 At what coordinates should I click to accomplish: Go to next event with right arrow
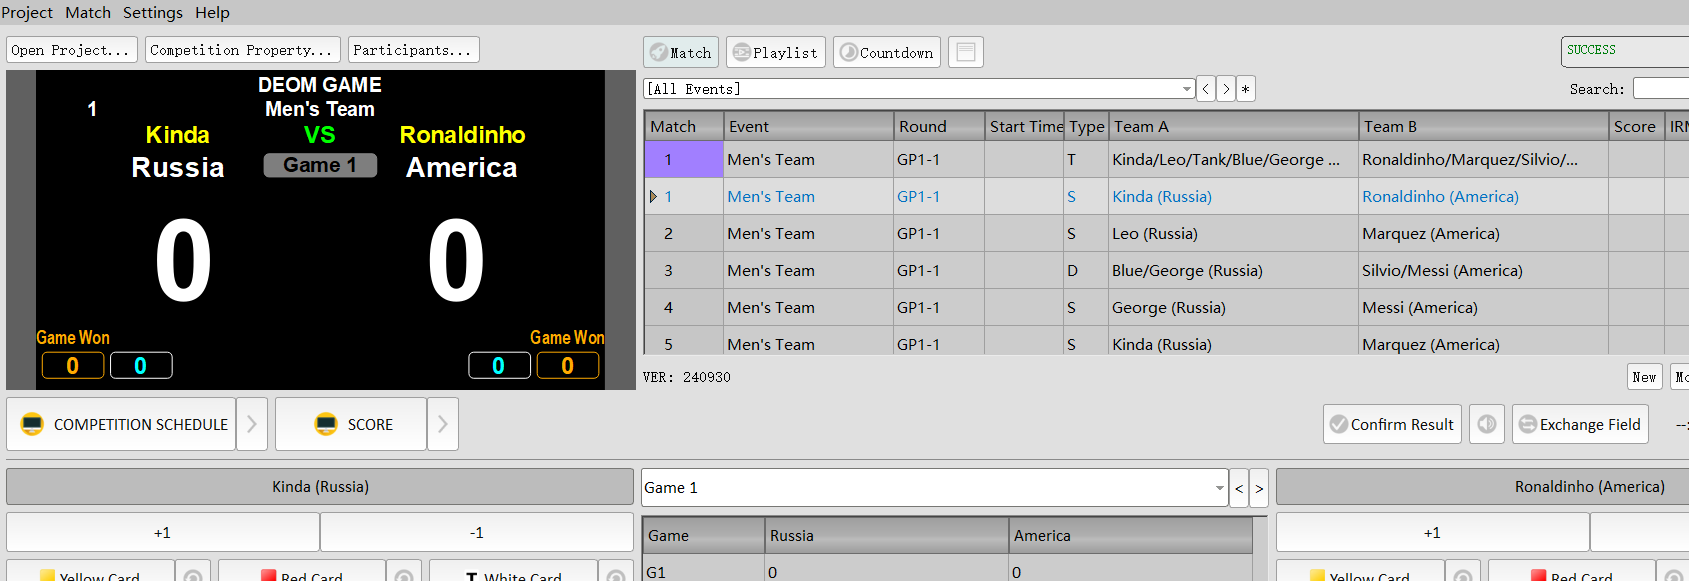1226,89
